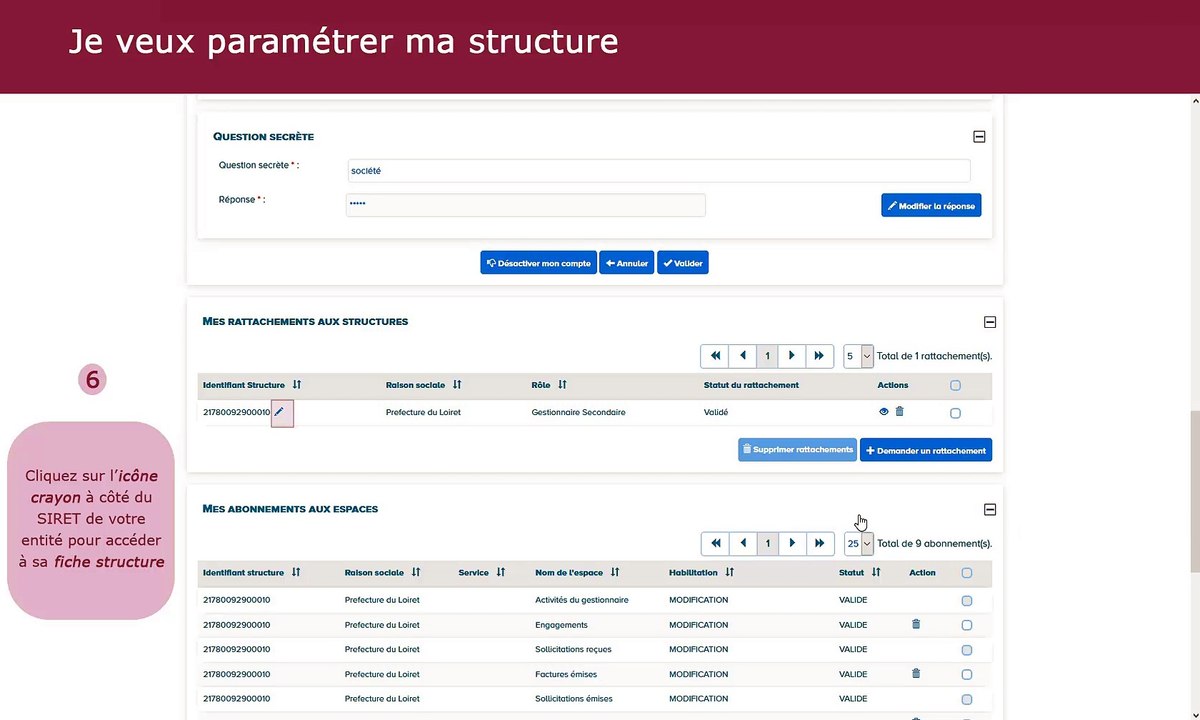Collapse the Question secrète panel

click(979, 137)
